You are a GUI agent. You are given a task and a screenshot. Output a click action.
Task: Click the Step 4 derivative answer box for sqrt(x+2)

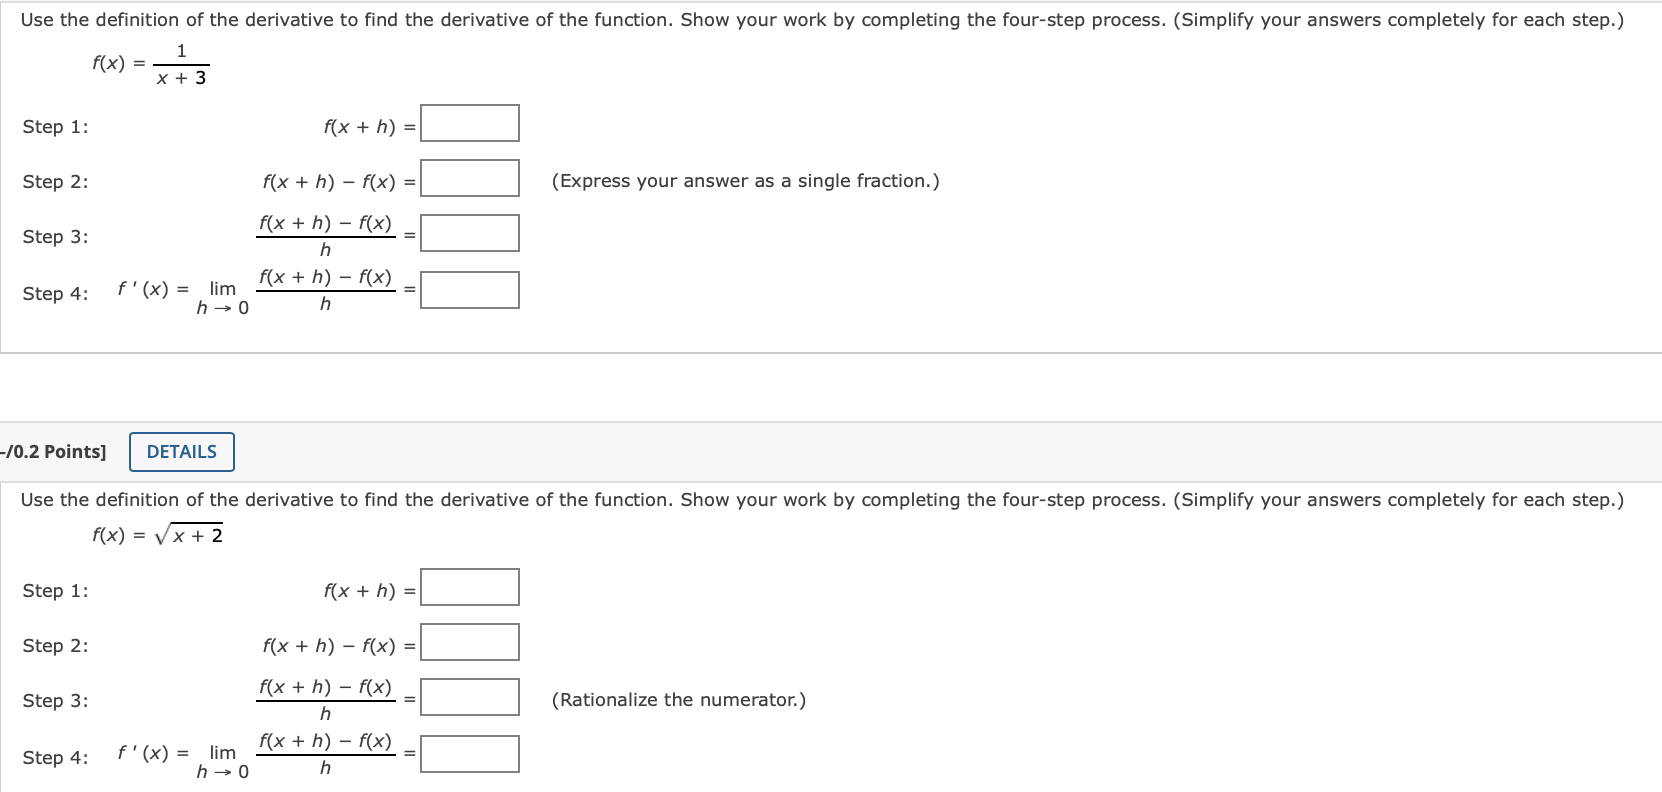pos(469,753)
